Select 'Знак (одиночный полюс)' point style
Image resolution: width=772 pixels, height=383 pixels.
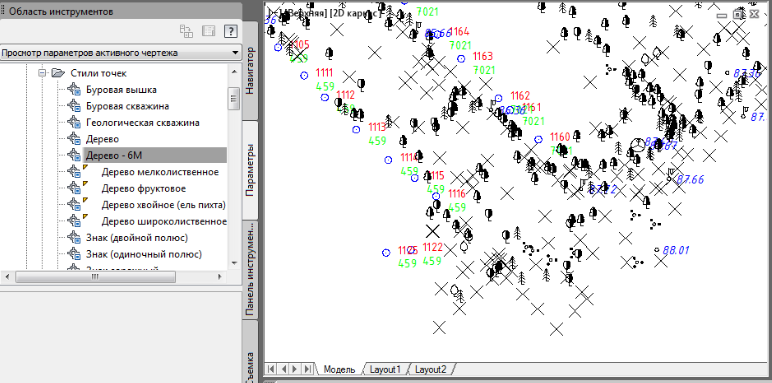[144, 255]
